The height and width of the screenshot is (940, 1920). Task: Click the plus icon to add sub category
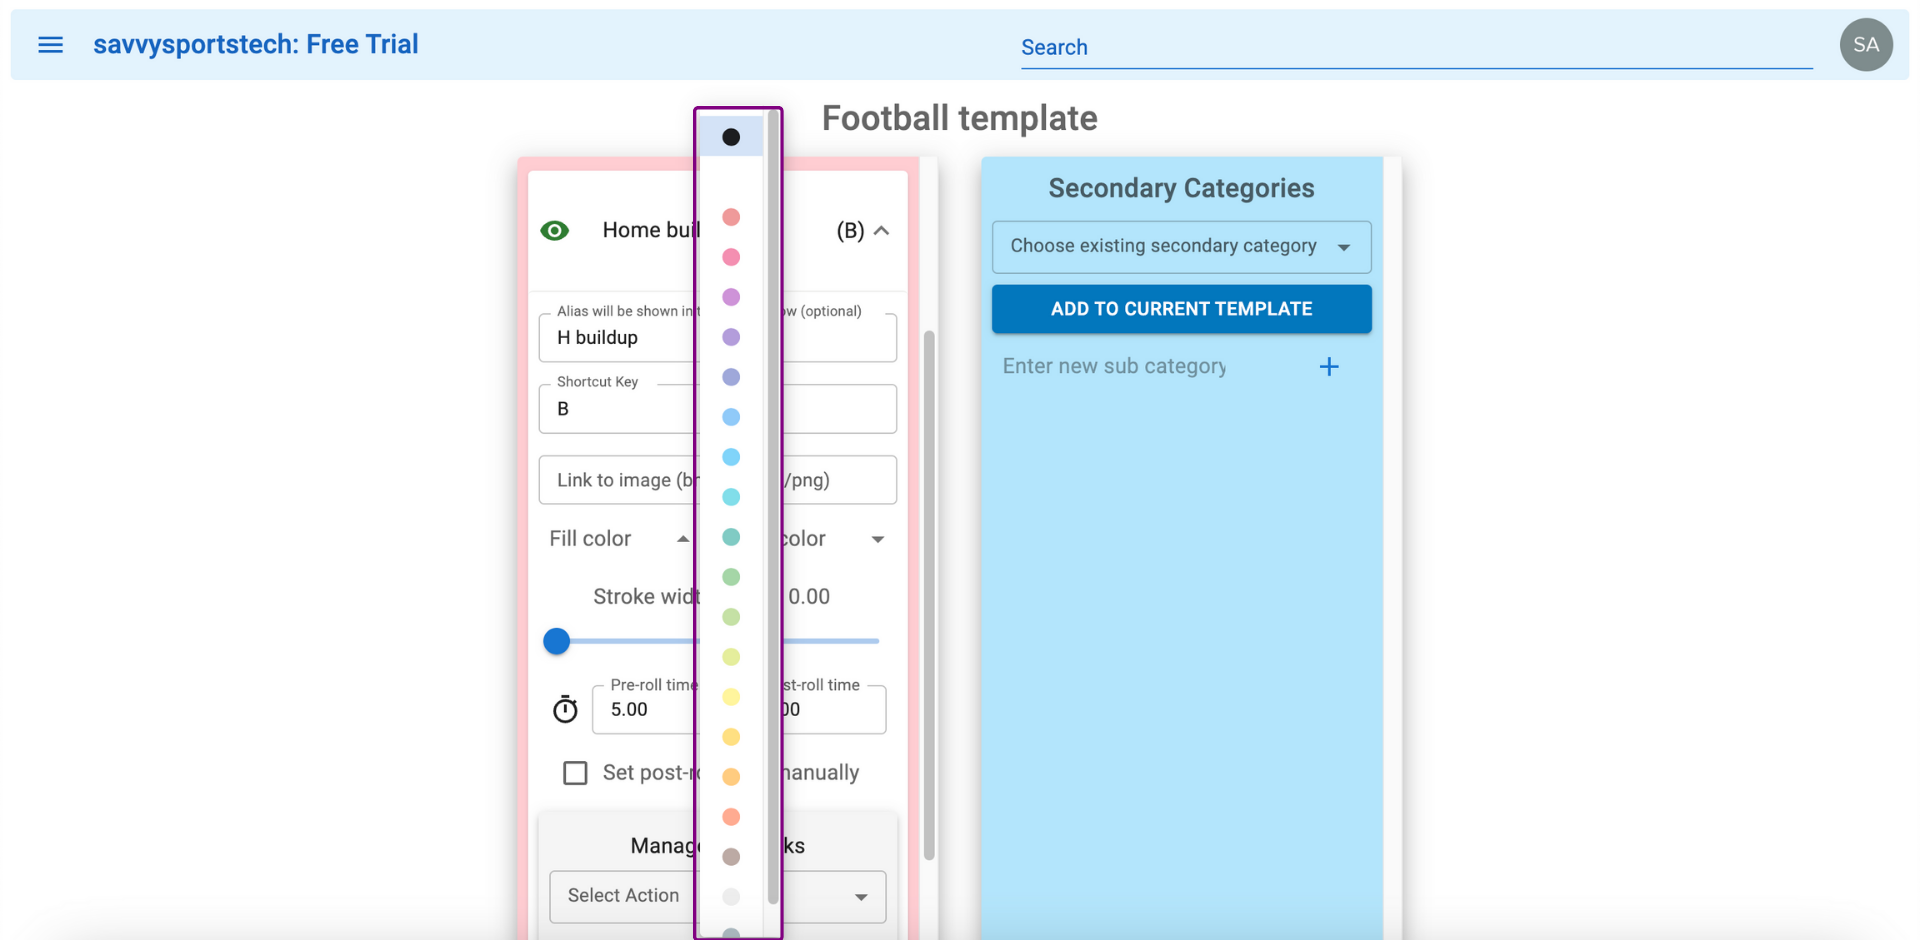click(x=1329, y=367)
